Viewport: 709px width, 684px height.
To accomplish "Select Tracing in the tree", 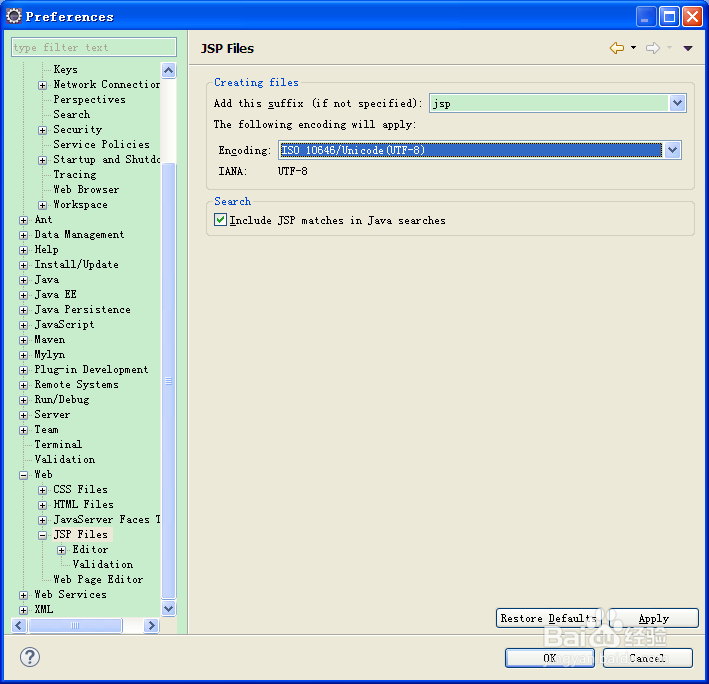I will [75, 175].
